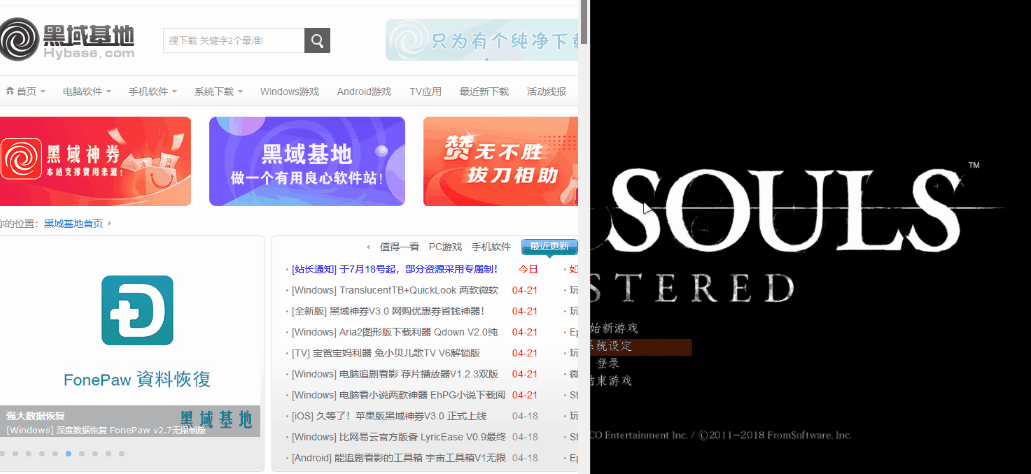This screenshot has width=1031, height=474.
Task: Select 始新游戏 in Dark Souls menu
Action: pos(614,329)
